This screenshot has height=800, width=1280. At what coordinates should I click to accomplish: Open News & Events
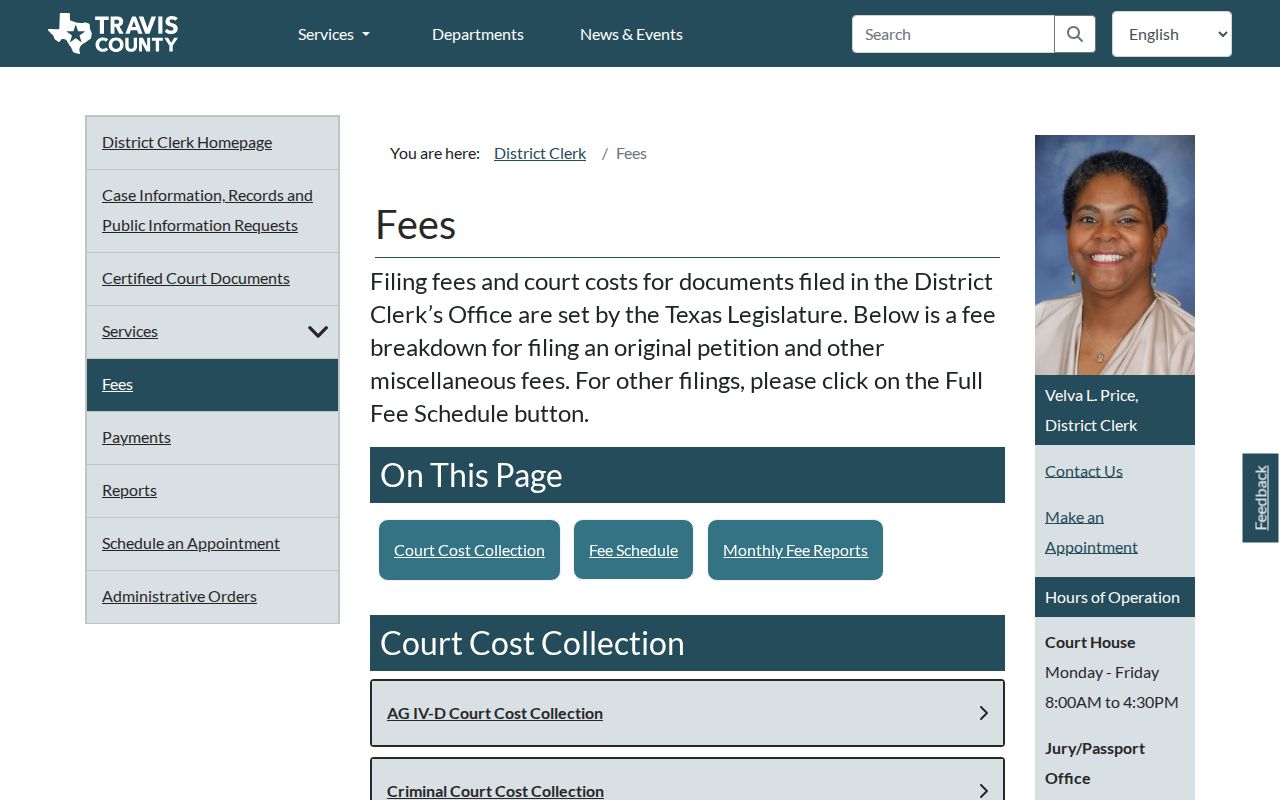(631, 34)
